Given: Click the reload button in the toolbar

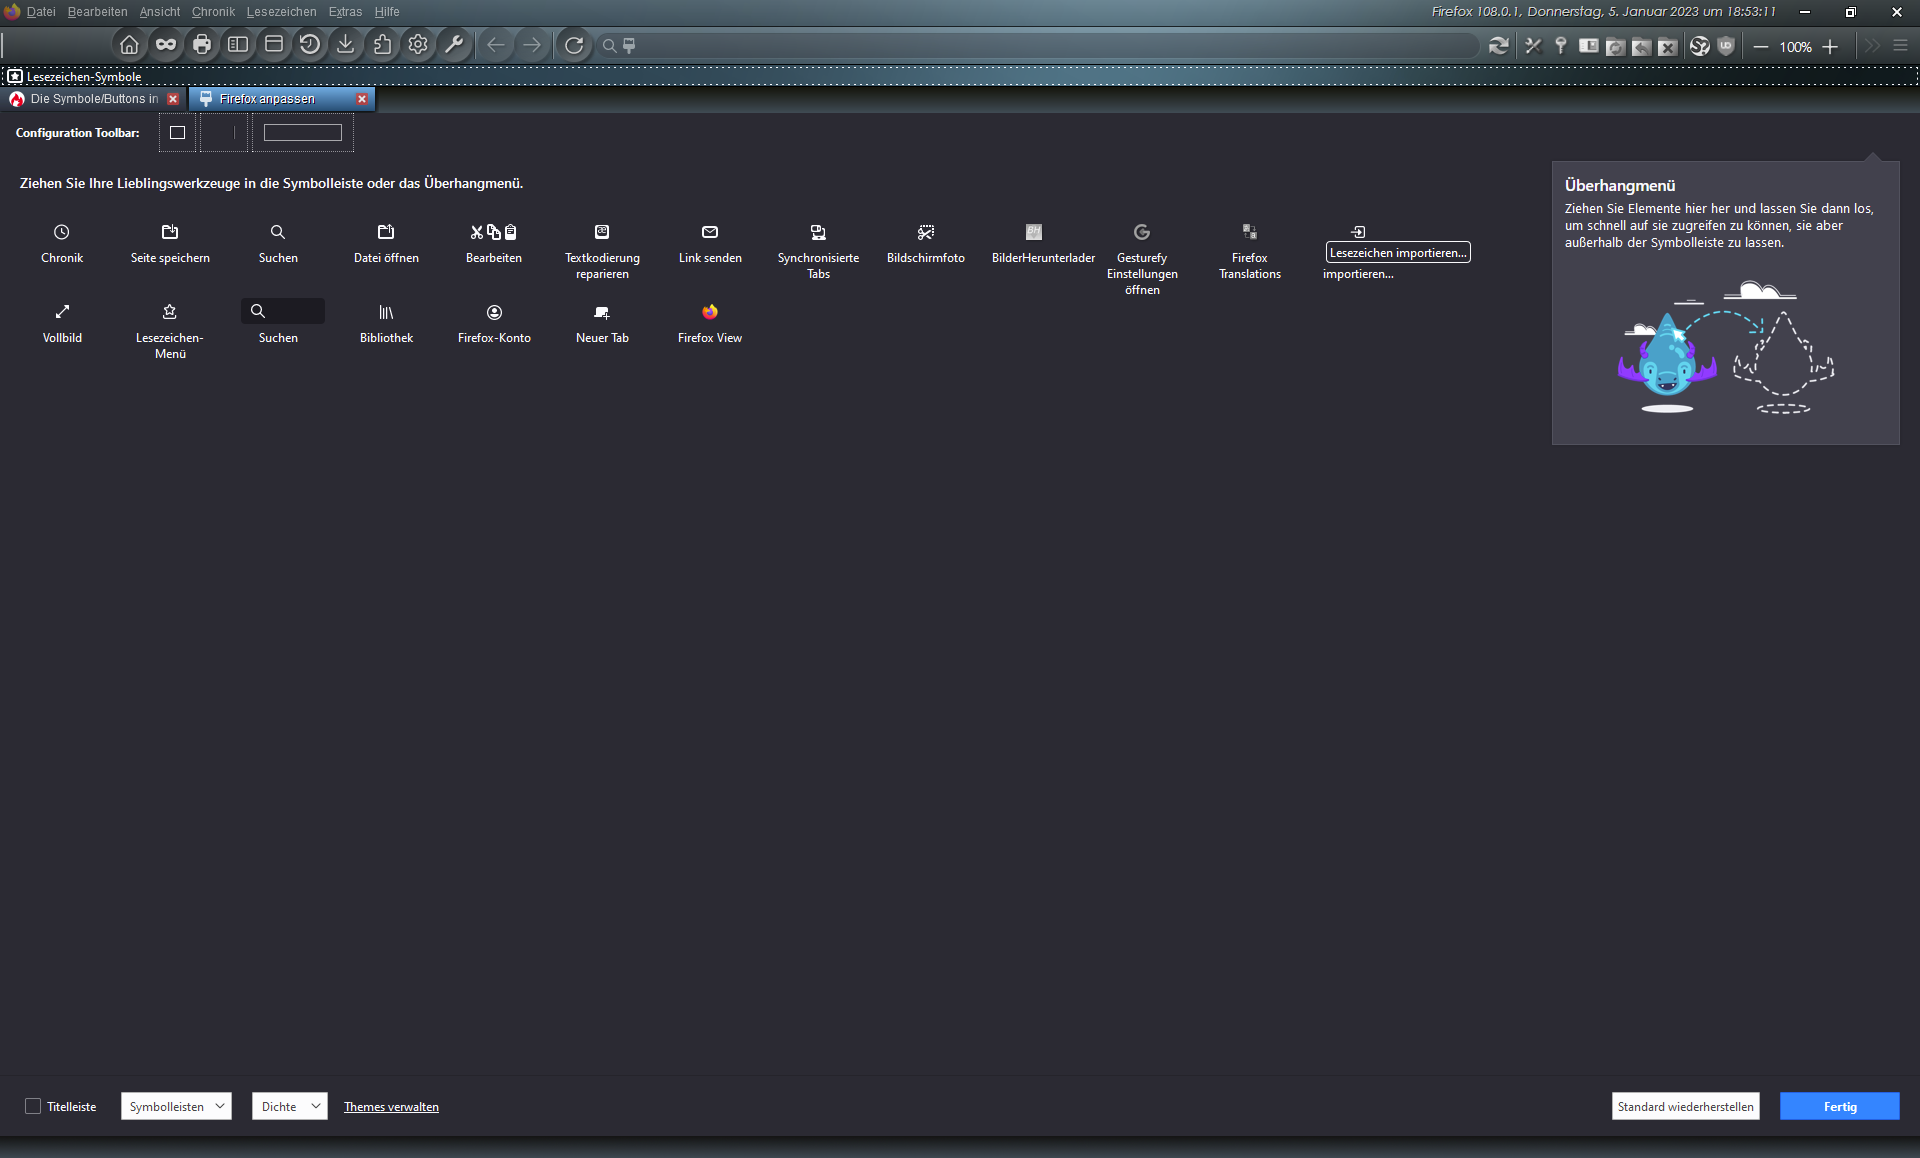Looking at the screenshot, I should pos(574,45).
